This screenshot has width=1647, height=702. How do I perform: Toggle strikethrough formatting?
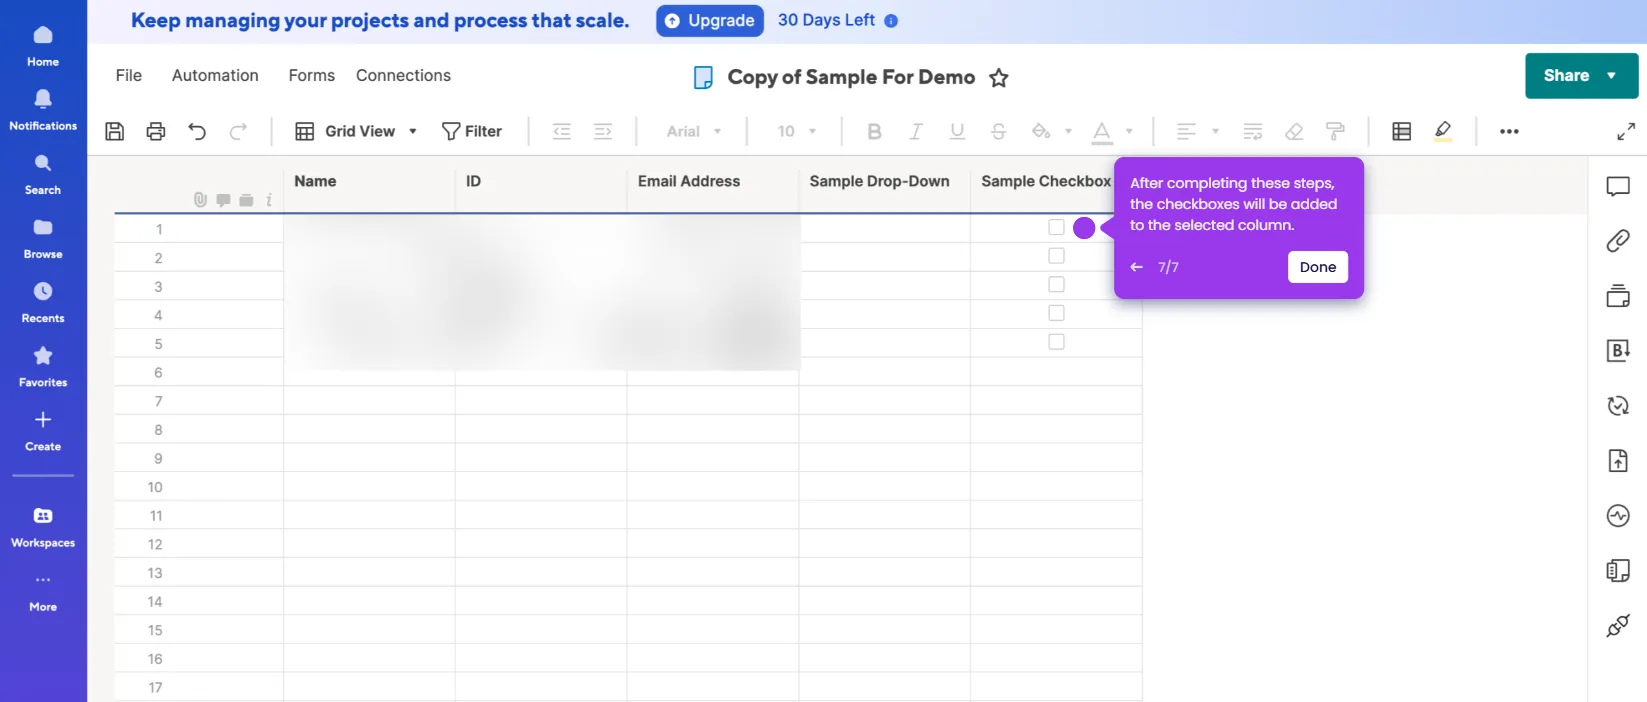[x=998, y=131]
